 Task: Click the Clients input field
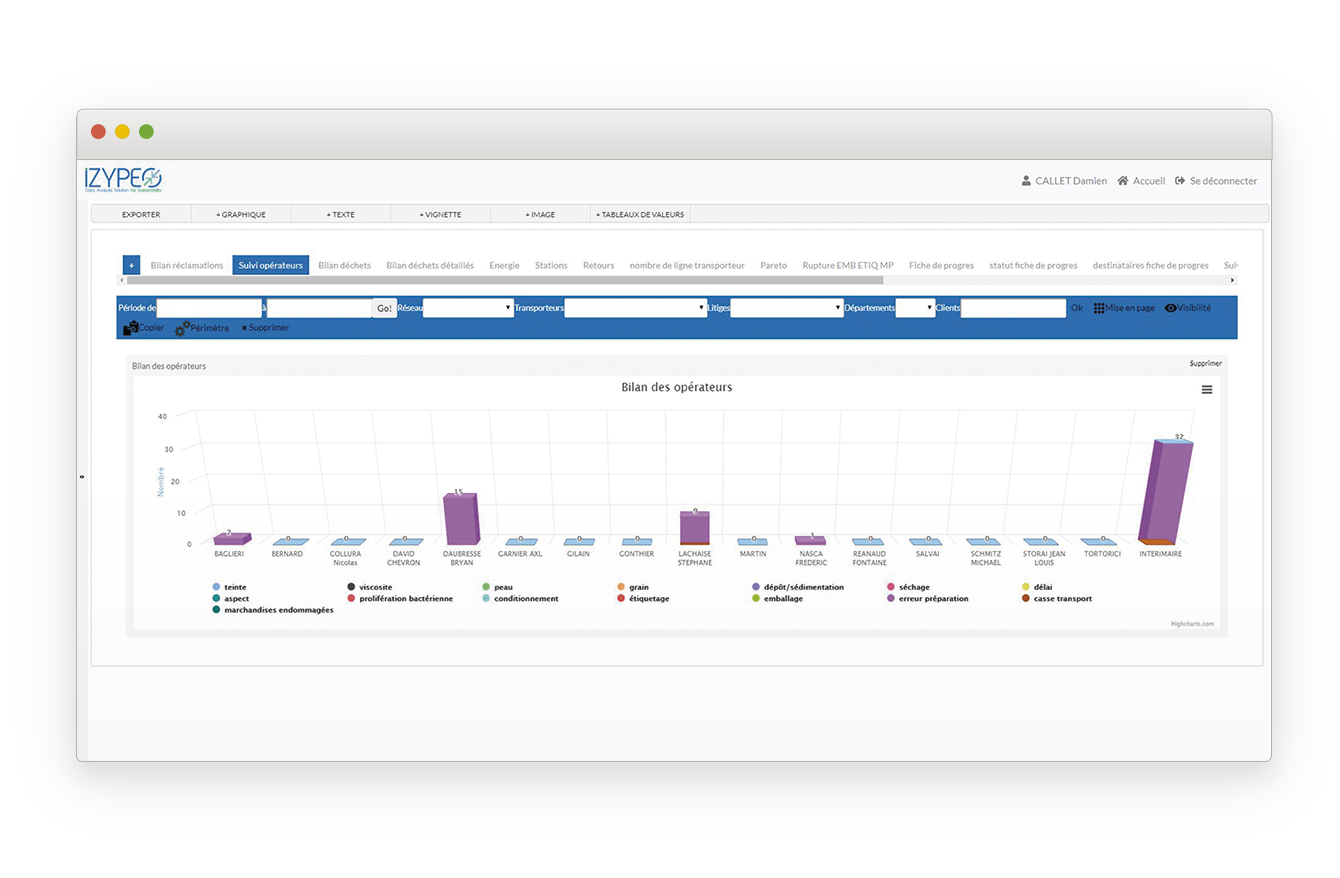point(1013,308)
